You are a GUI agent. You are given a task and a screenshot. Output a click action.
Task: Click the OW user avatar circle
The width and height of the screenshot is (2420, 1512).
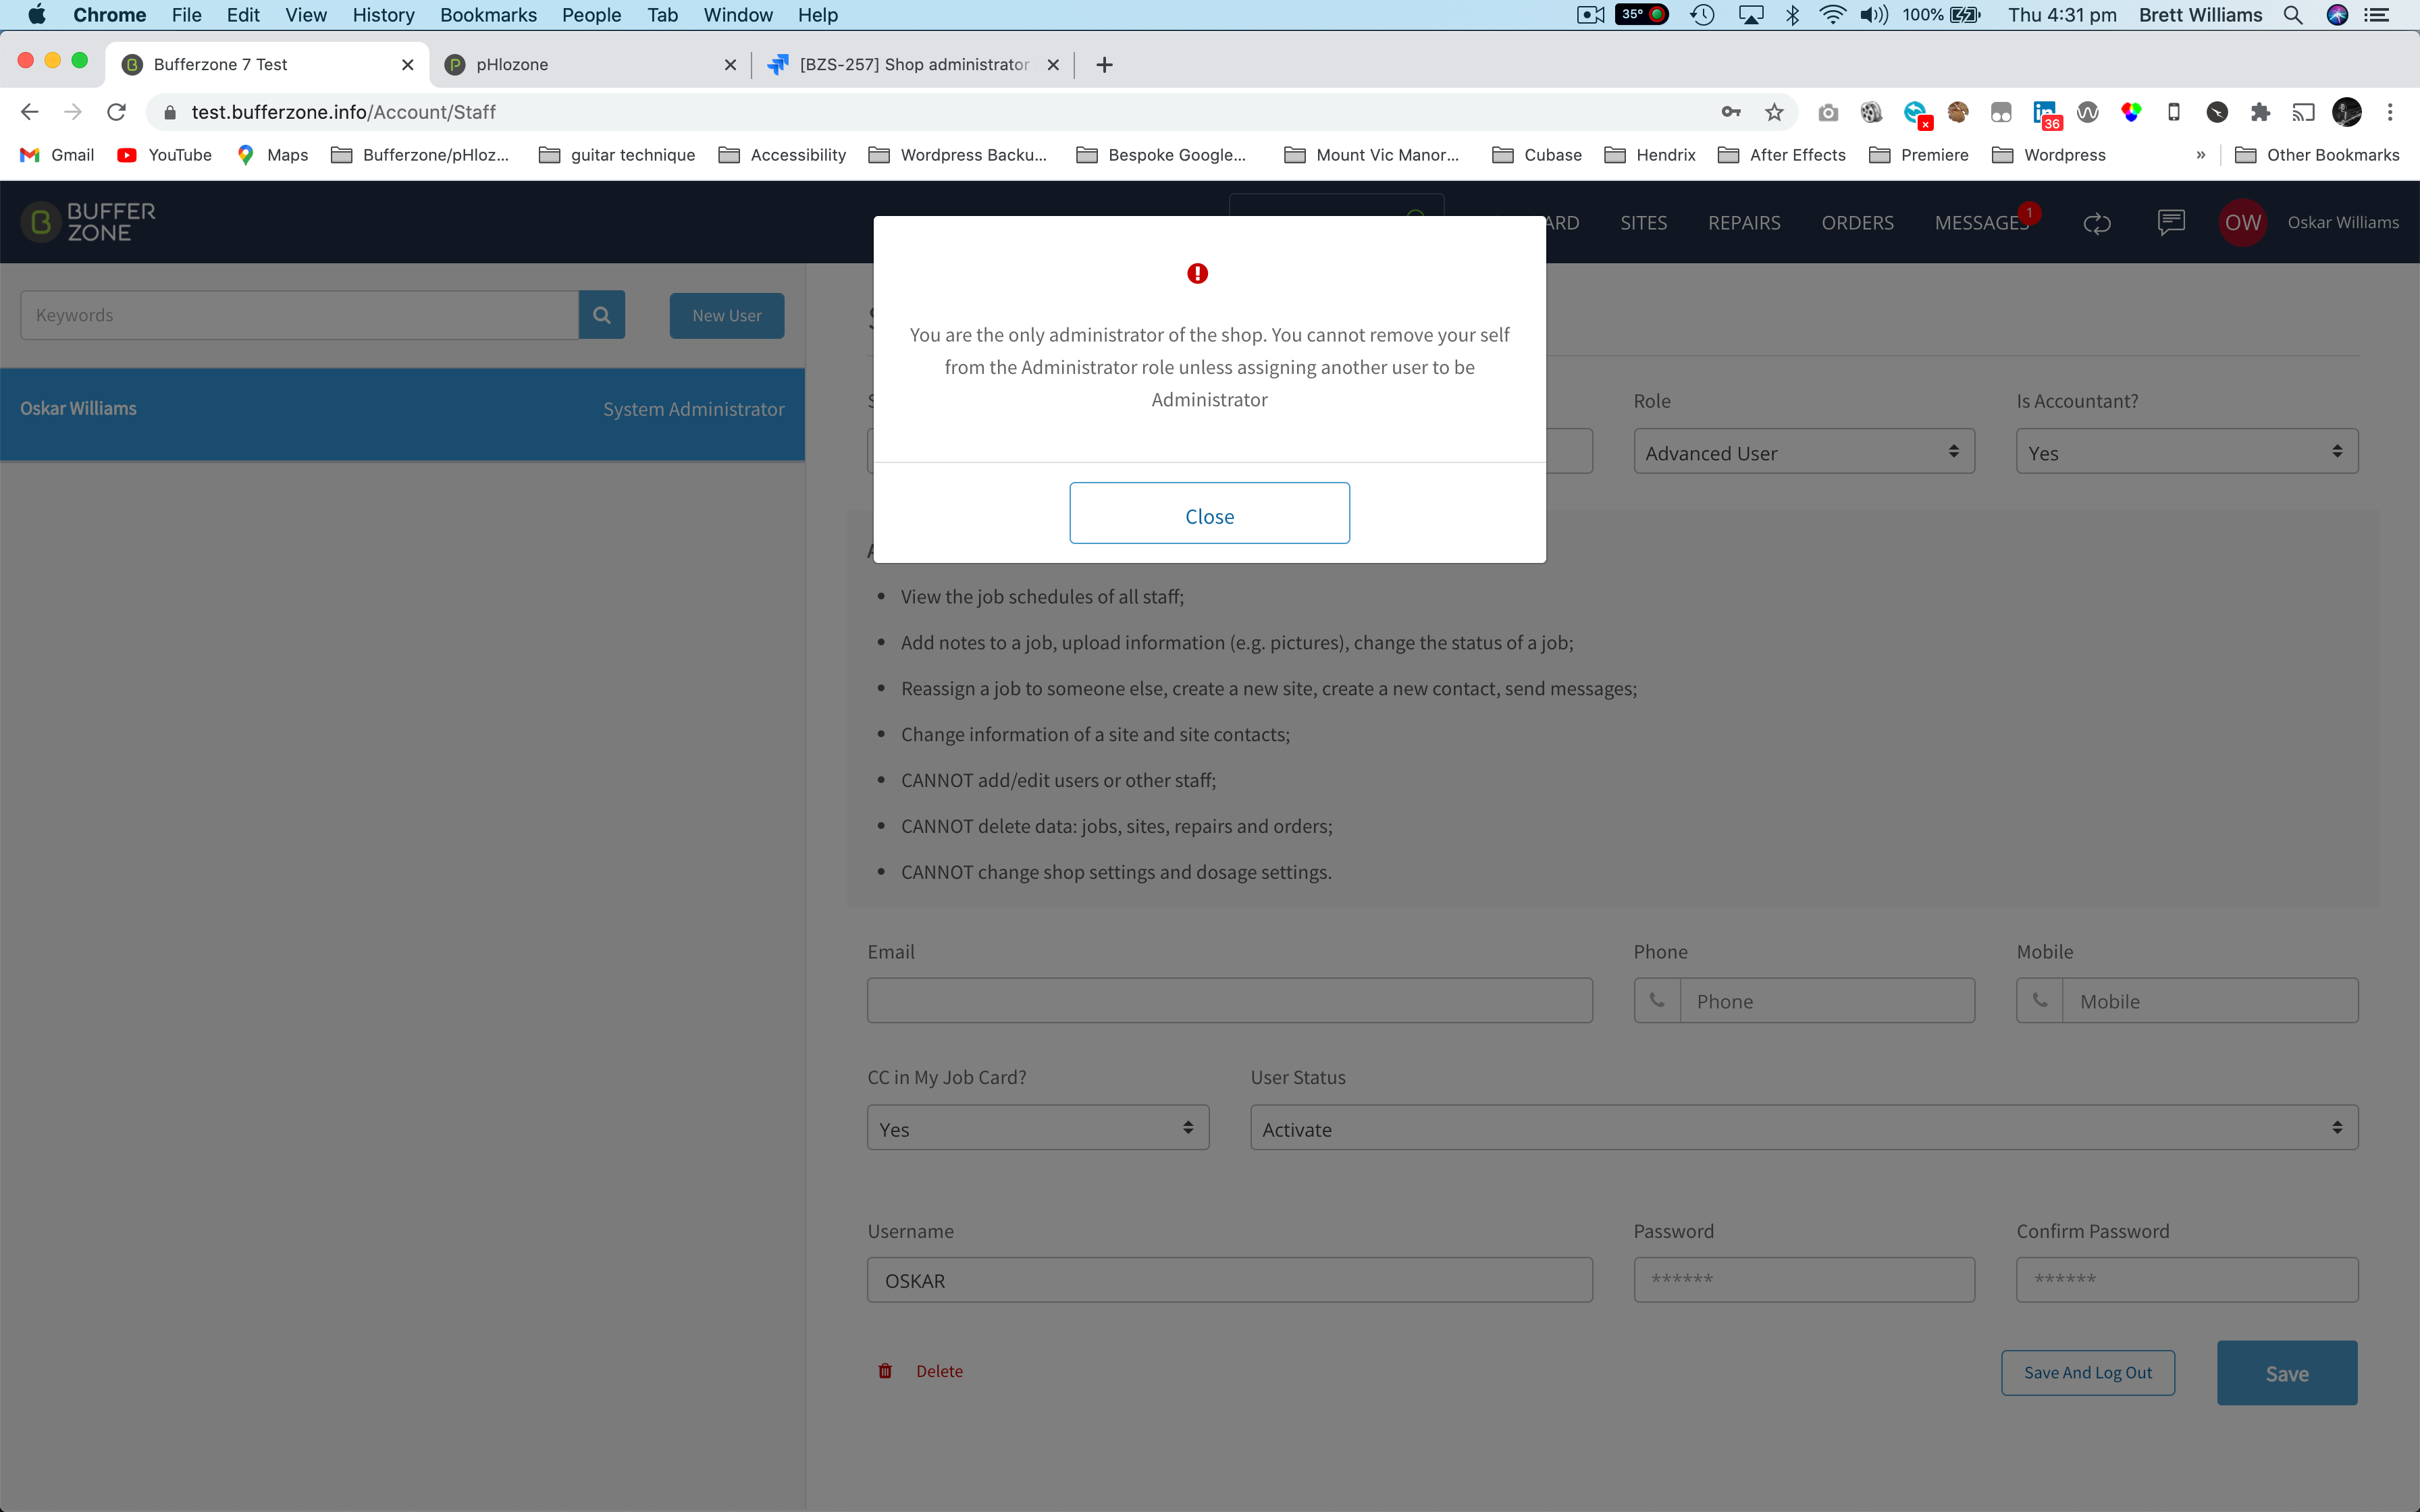pyautogui.click(x=2243, y=222)
